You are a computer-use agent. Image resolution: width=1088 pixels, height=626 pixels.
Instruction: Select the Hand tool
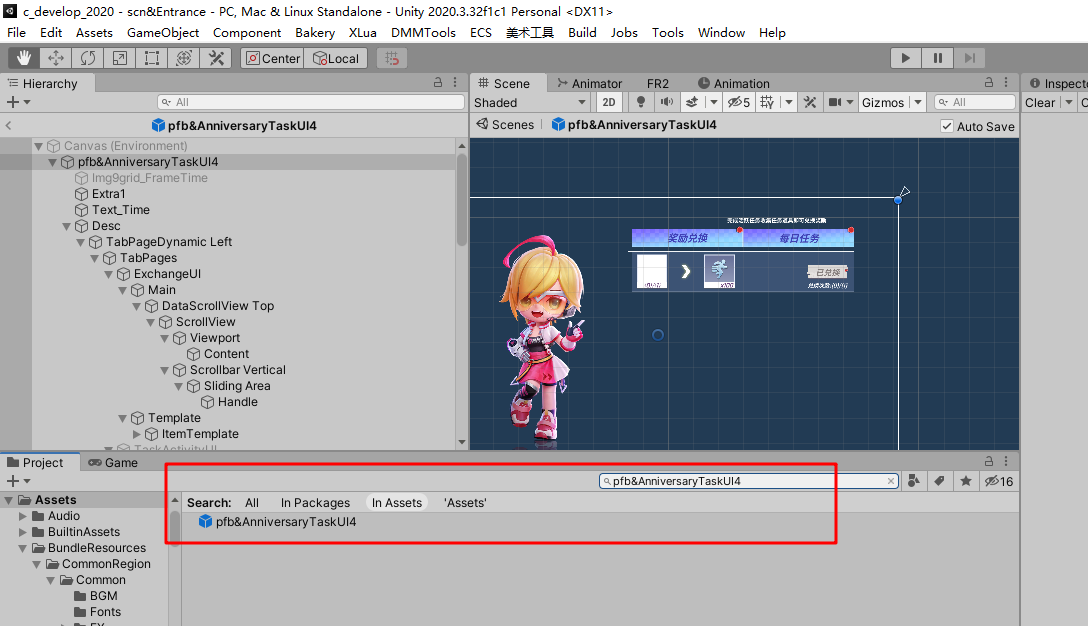pos(24,58)
